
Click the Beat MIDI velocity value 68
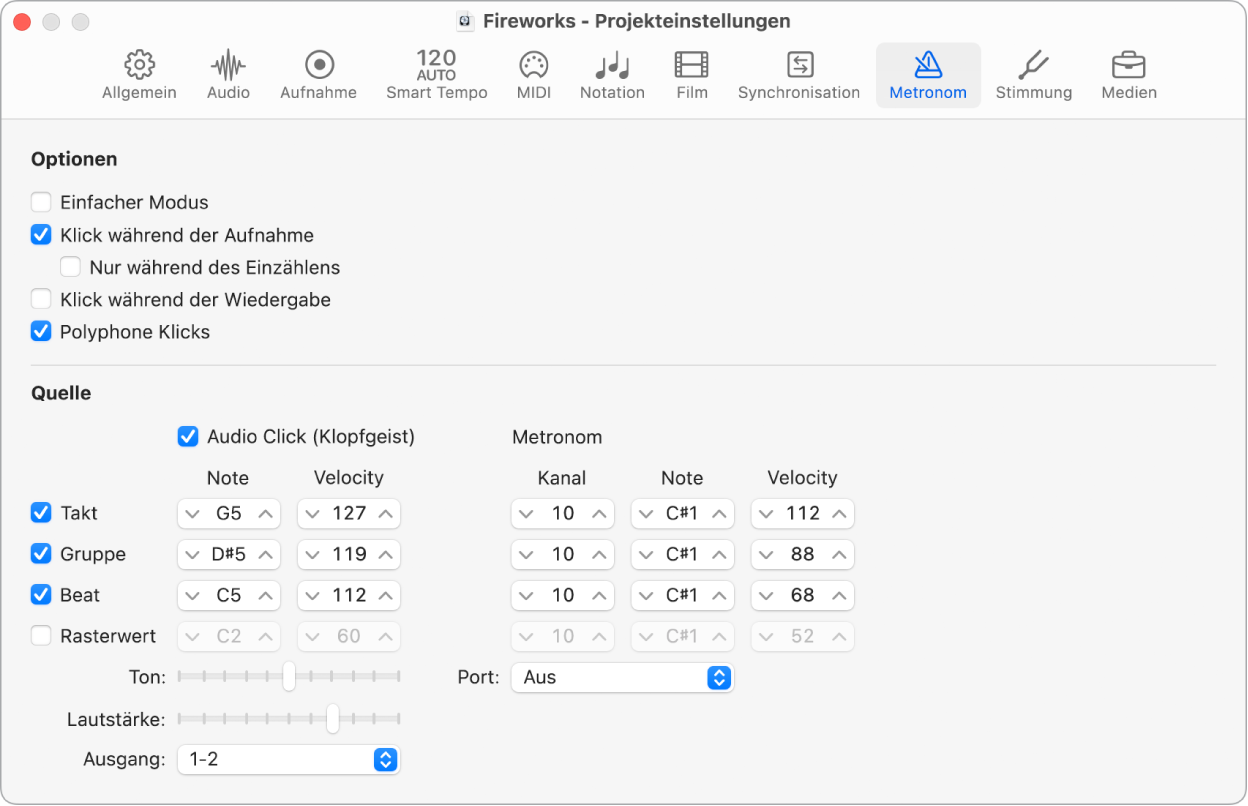click(x=802, y=596)
